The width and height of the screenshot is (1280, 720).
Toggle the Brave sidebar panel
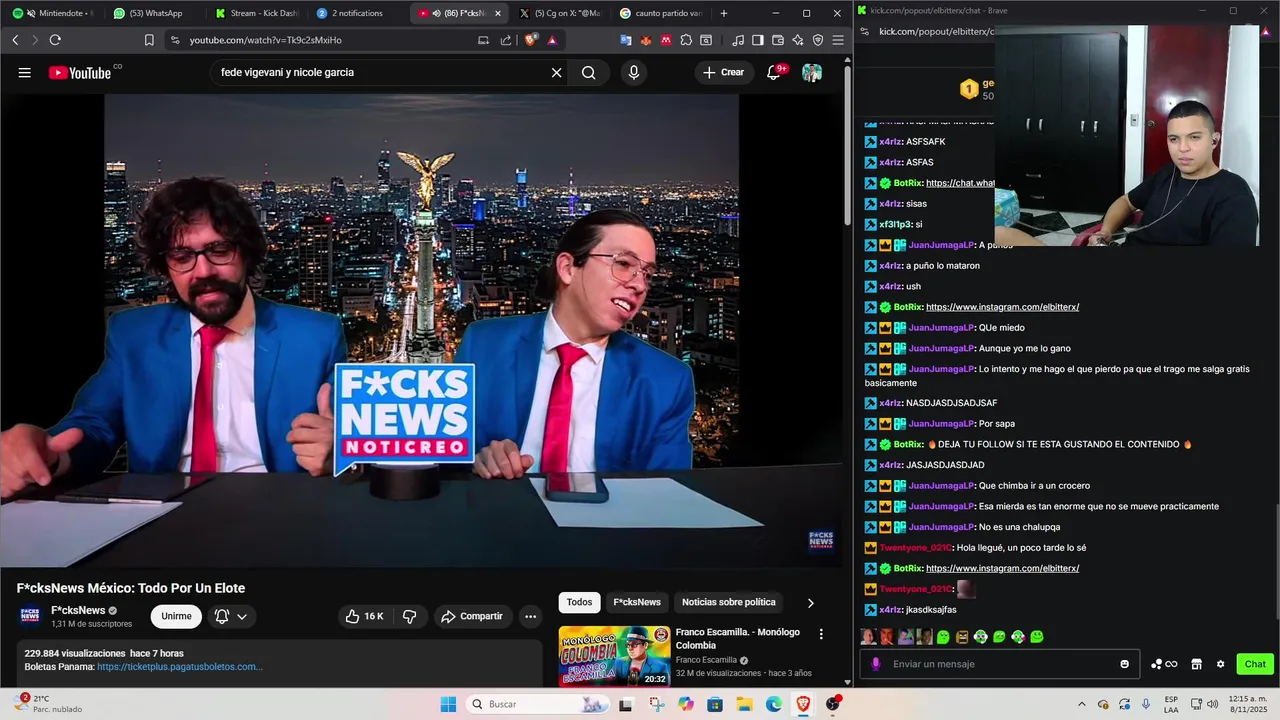[x=758, y=40]
